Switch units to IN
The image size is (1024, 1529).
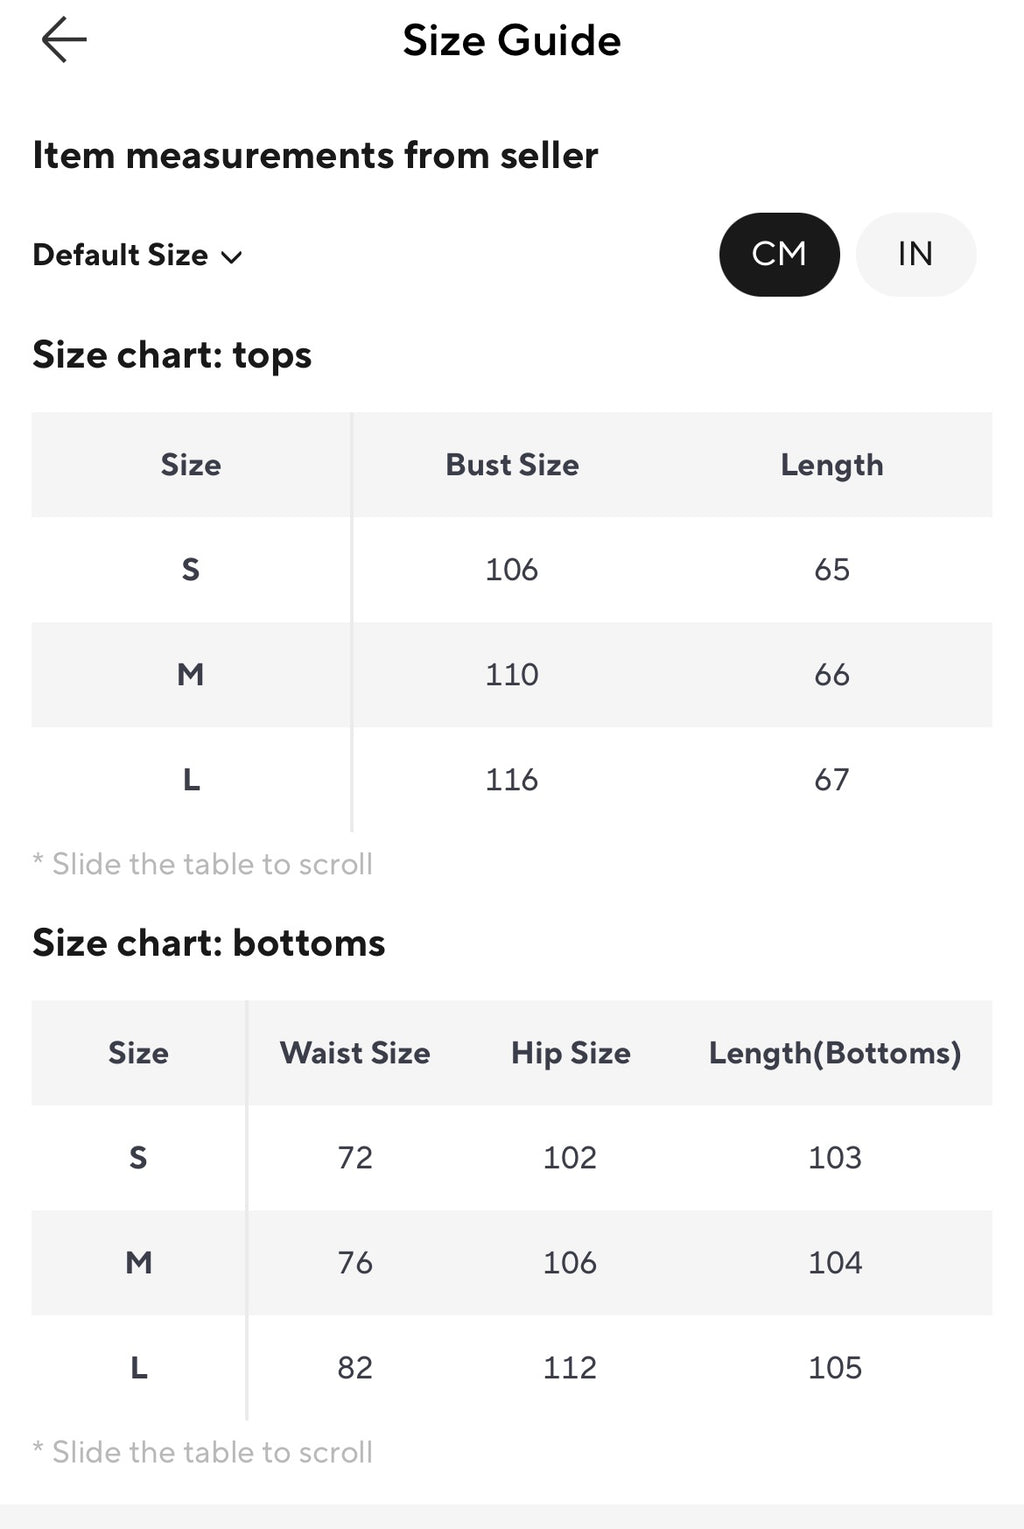[x=915, y=254]
